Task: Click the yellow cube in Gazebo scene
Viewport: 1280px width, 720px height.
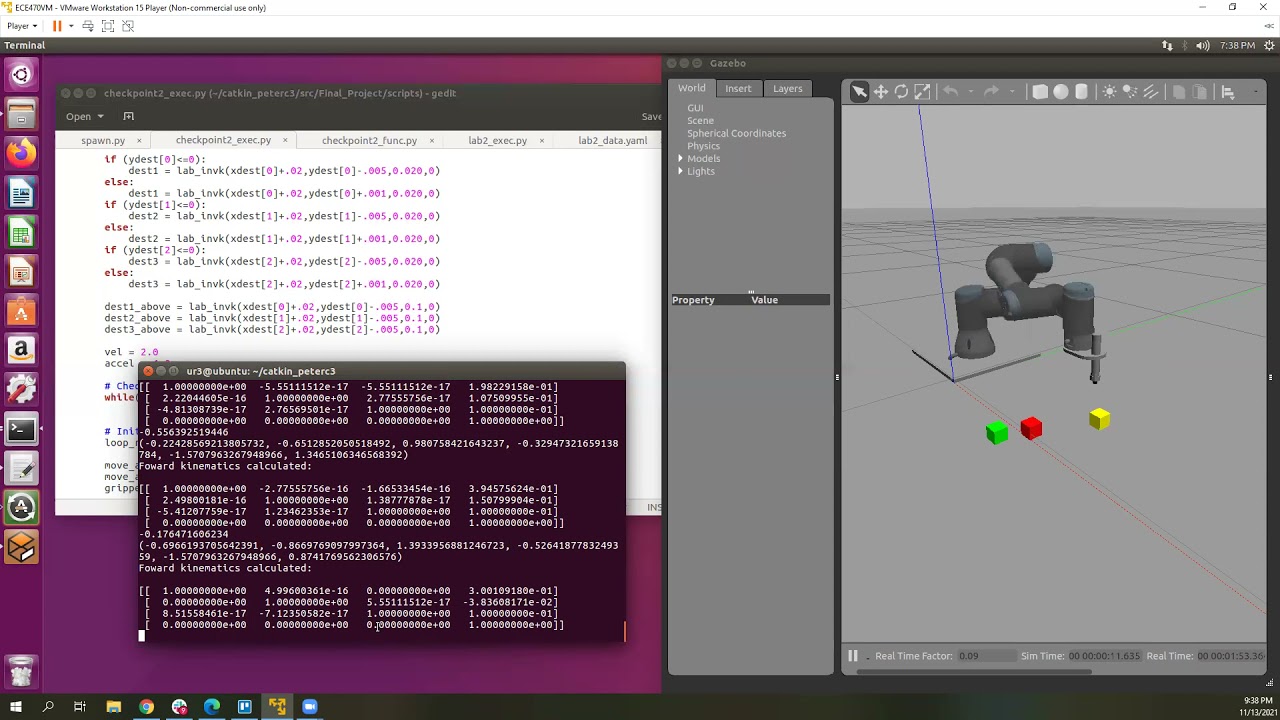Action: point(1100,419)
